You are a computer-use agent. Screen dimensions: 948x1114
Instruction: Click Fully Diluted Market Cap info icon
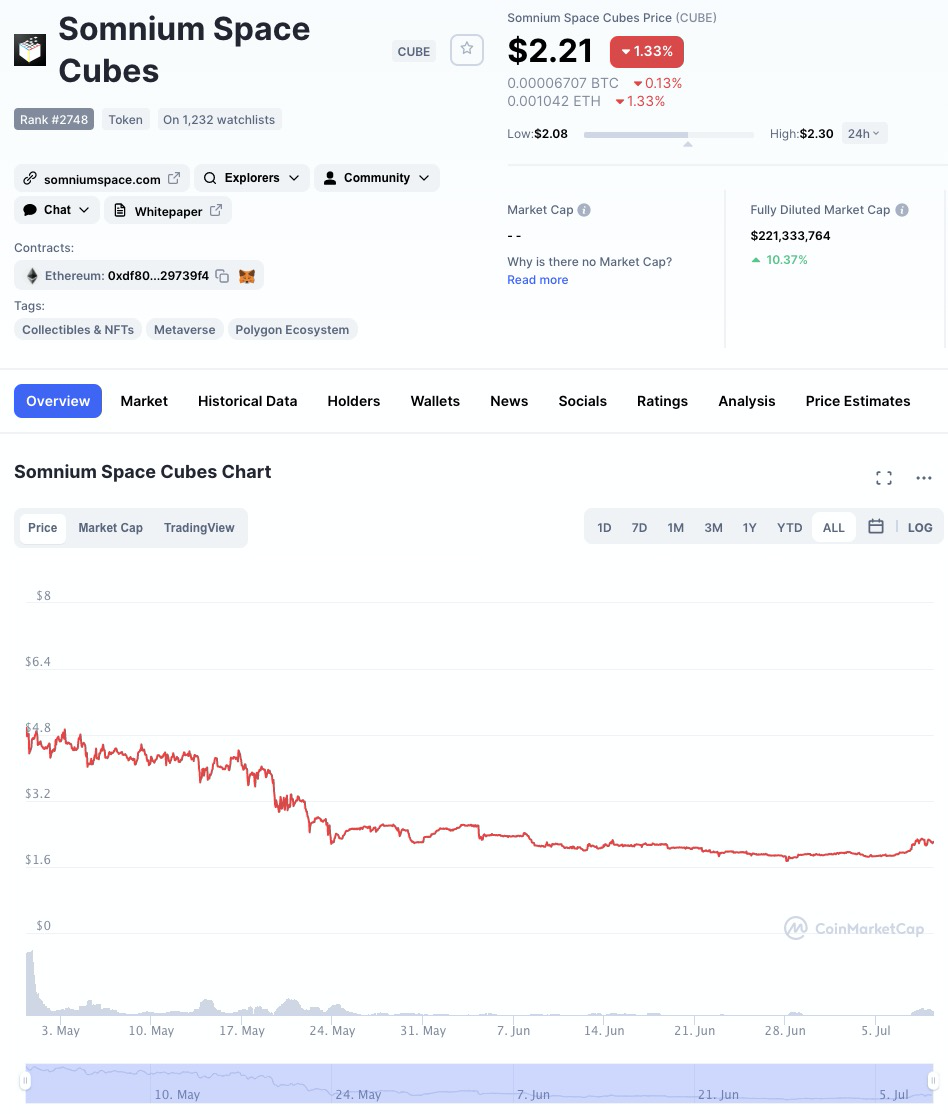coord(902,210)
